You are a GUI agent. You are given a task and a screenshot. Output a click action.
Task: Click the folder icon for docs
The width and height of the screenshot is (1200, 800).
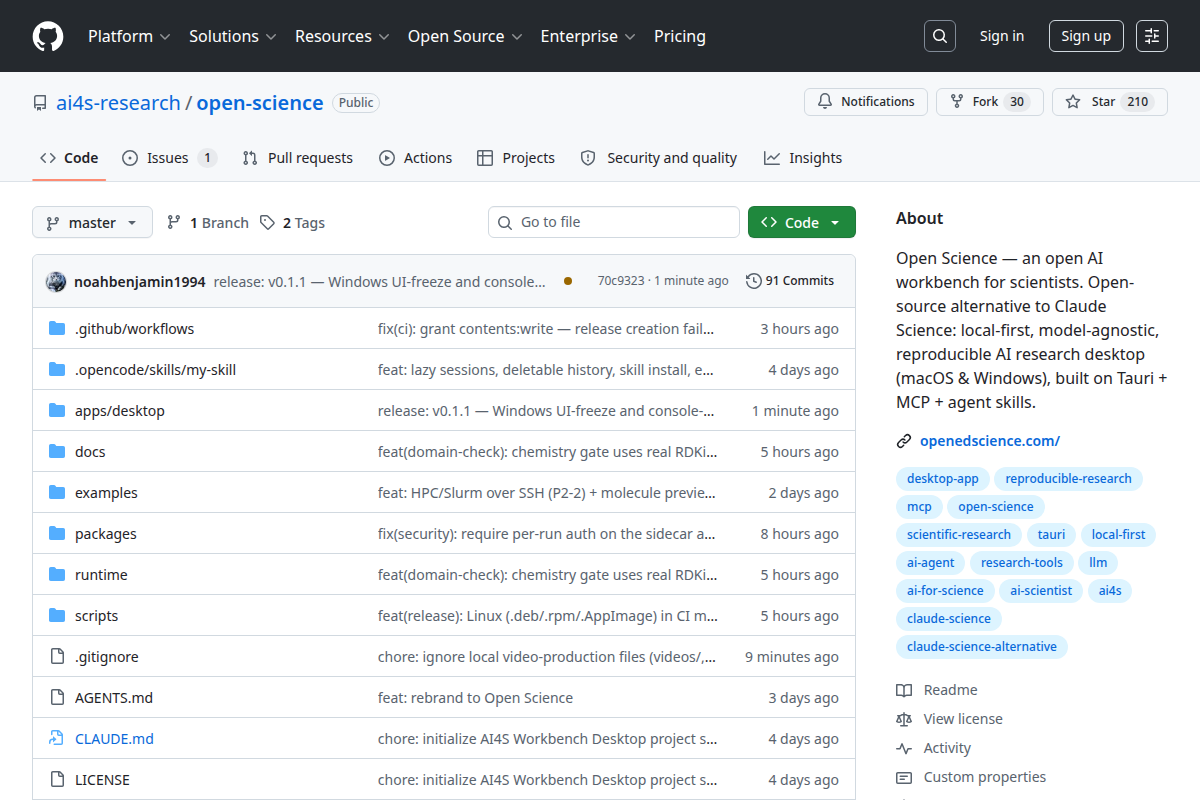[x=57, y=452]
